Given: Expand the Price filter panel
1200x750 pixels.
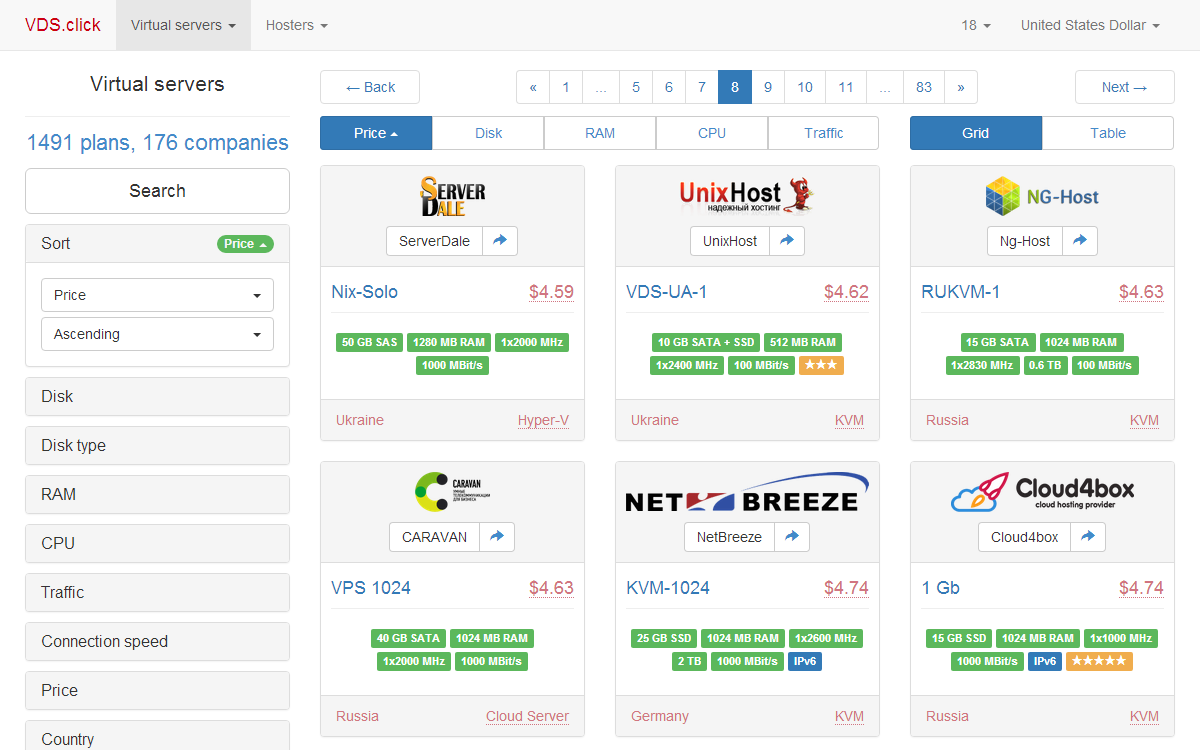Looking at the screenshot, I should pyautogui.click(x=157, y=691).
